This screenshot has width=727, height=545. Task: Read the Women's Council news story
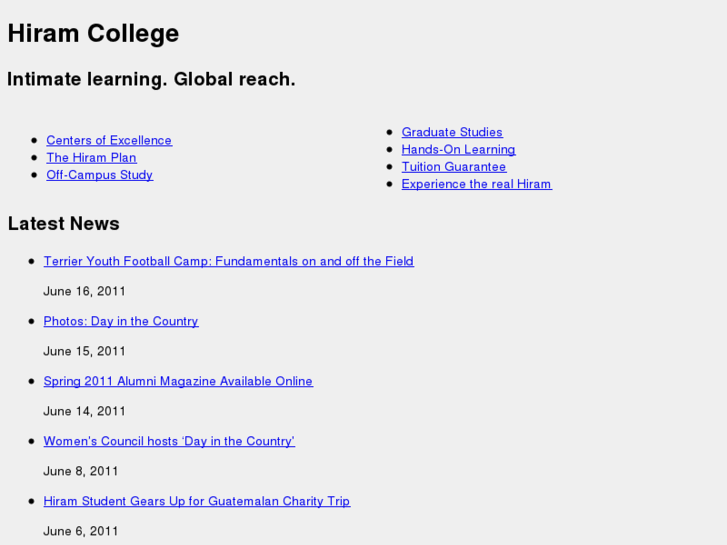(x=169, y=441)
